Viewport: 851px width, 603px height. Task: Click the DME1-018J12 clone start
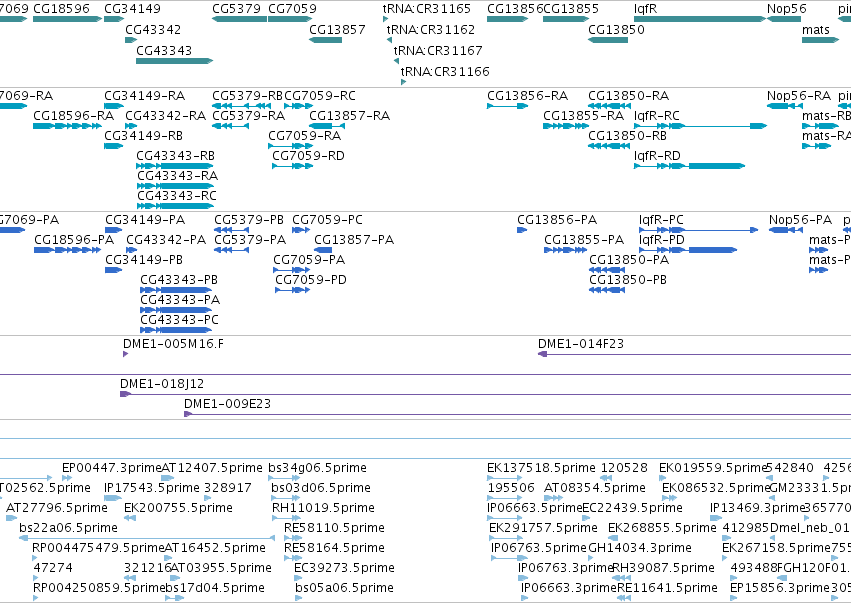click(125, 394)
